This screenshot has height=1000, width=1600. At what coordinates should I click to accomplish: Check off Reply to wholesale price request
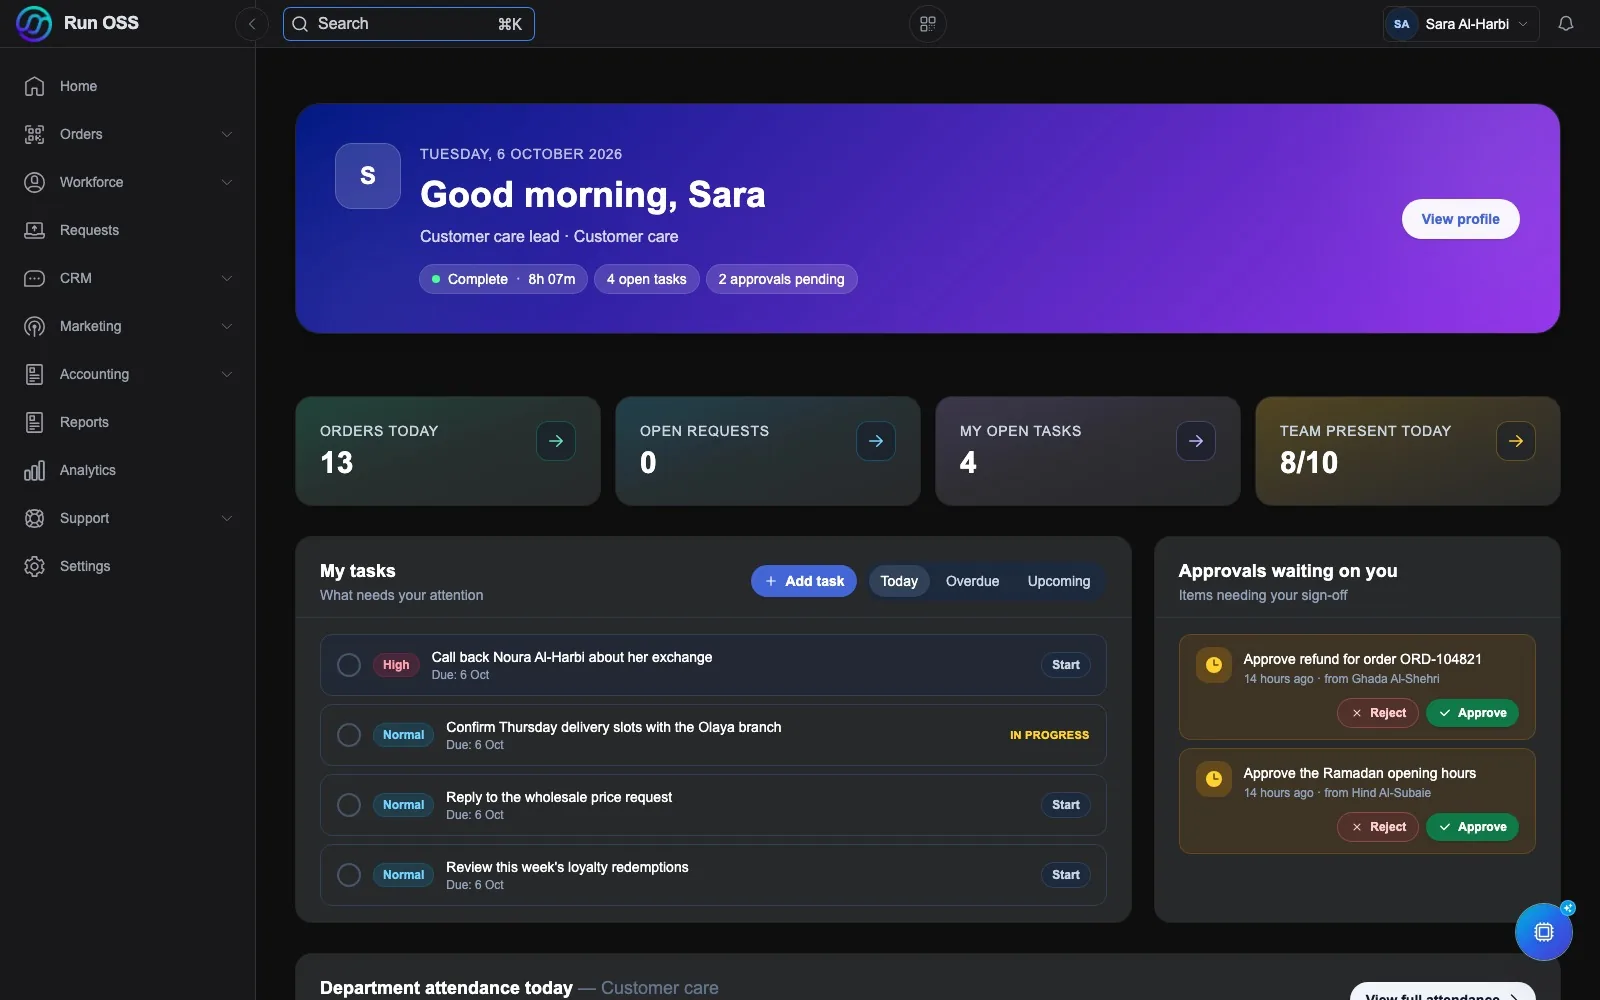tap(349, 805)
